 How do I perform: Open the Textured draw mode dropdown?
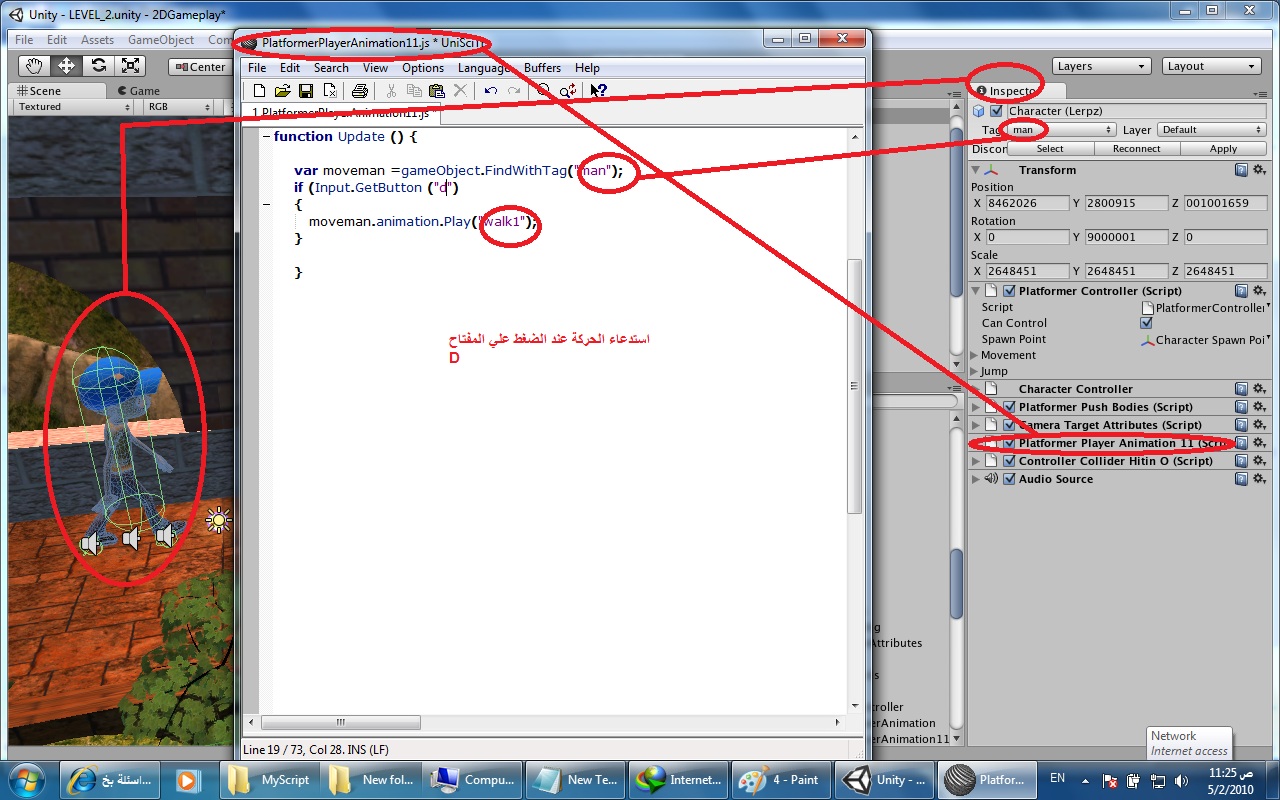(x=73, y=107)
